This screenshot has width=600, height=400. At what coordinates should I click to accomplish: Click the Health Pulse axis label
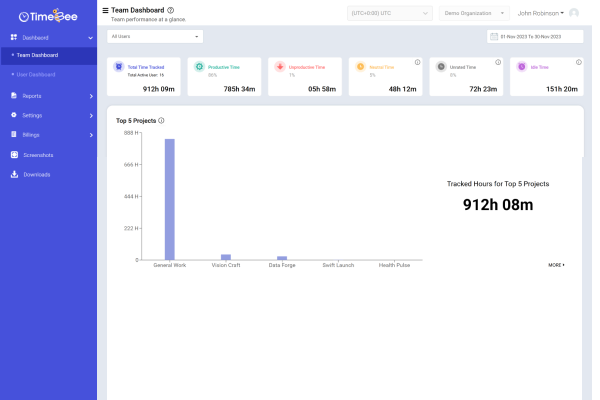pos(394,265)
